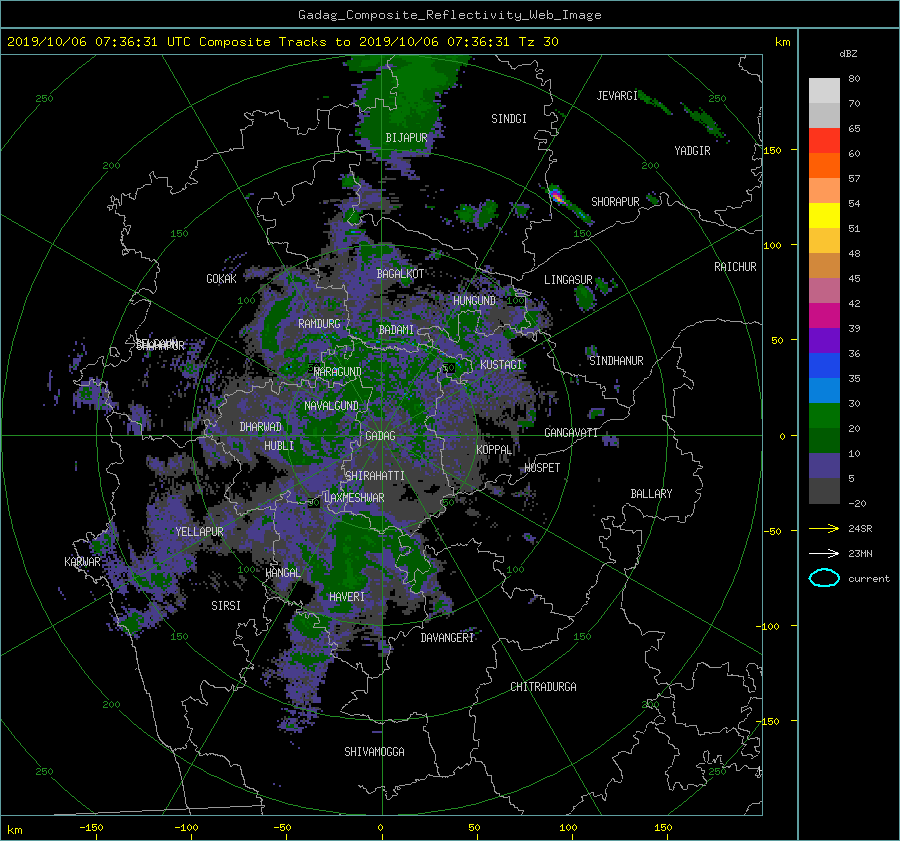Viewport: 900px width, 841px height.
Task: Click the GANGAVATI city label
Action: [x=571, y=433]
